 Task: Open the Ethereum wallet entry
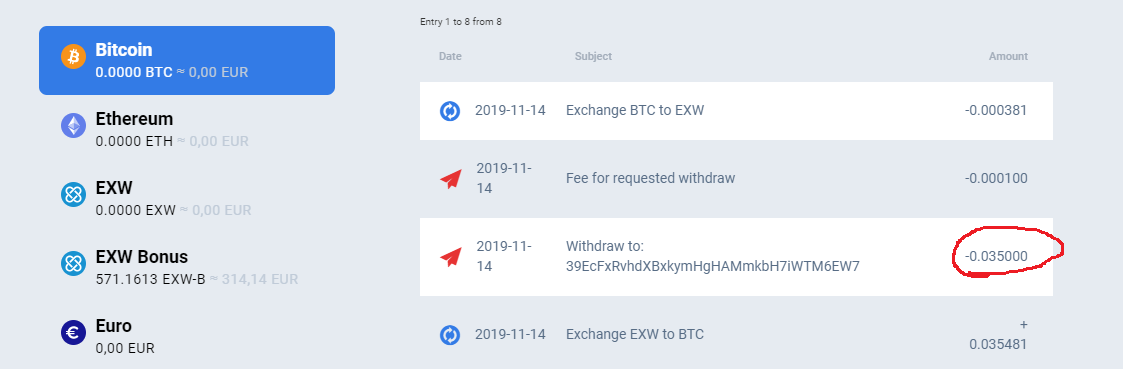(187, 129)
